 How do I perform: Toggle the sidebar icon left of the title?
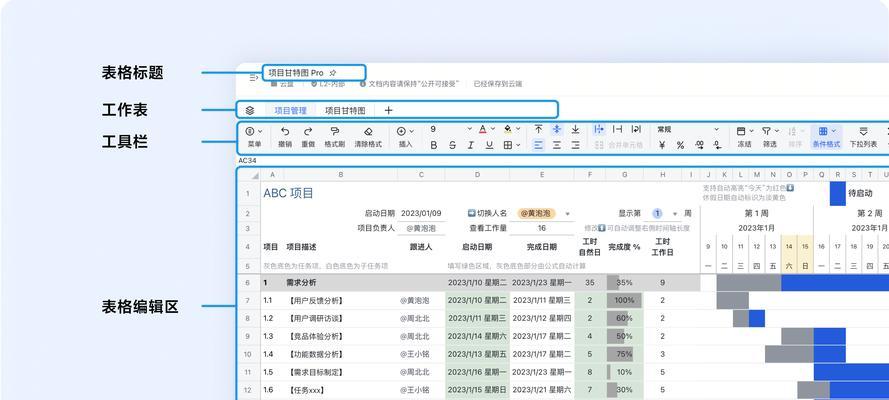(x=254, y=78)
